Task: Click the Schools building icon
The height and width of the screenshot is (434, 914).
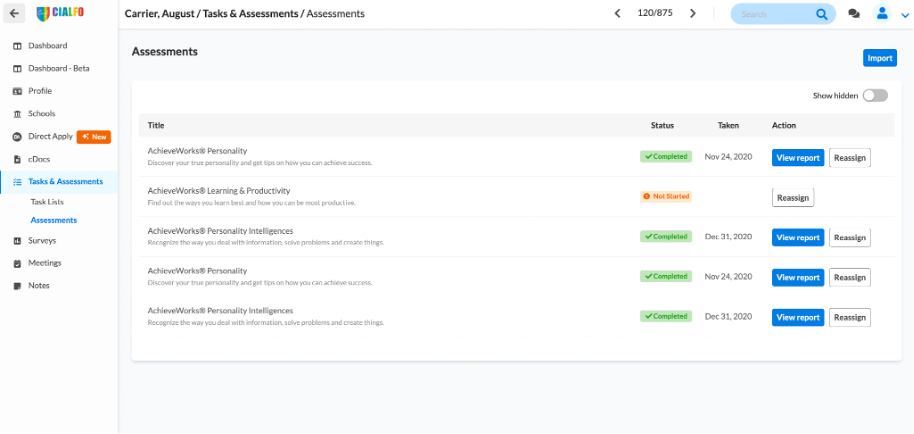Action: point(17,114)
